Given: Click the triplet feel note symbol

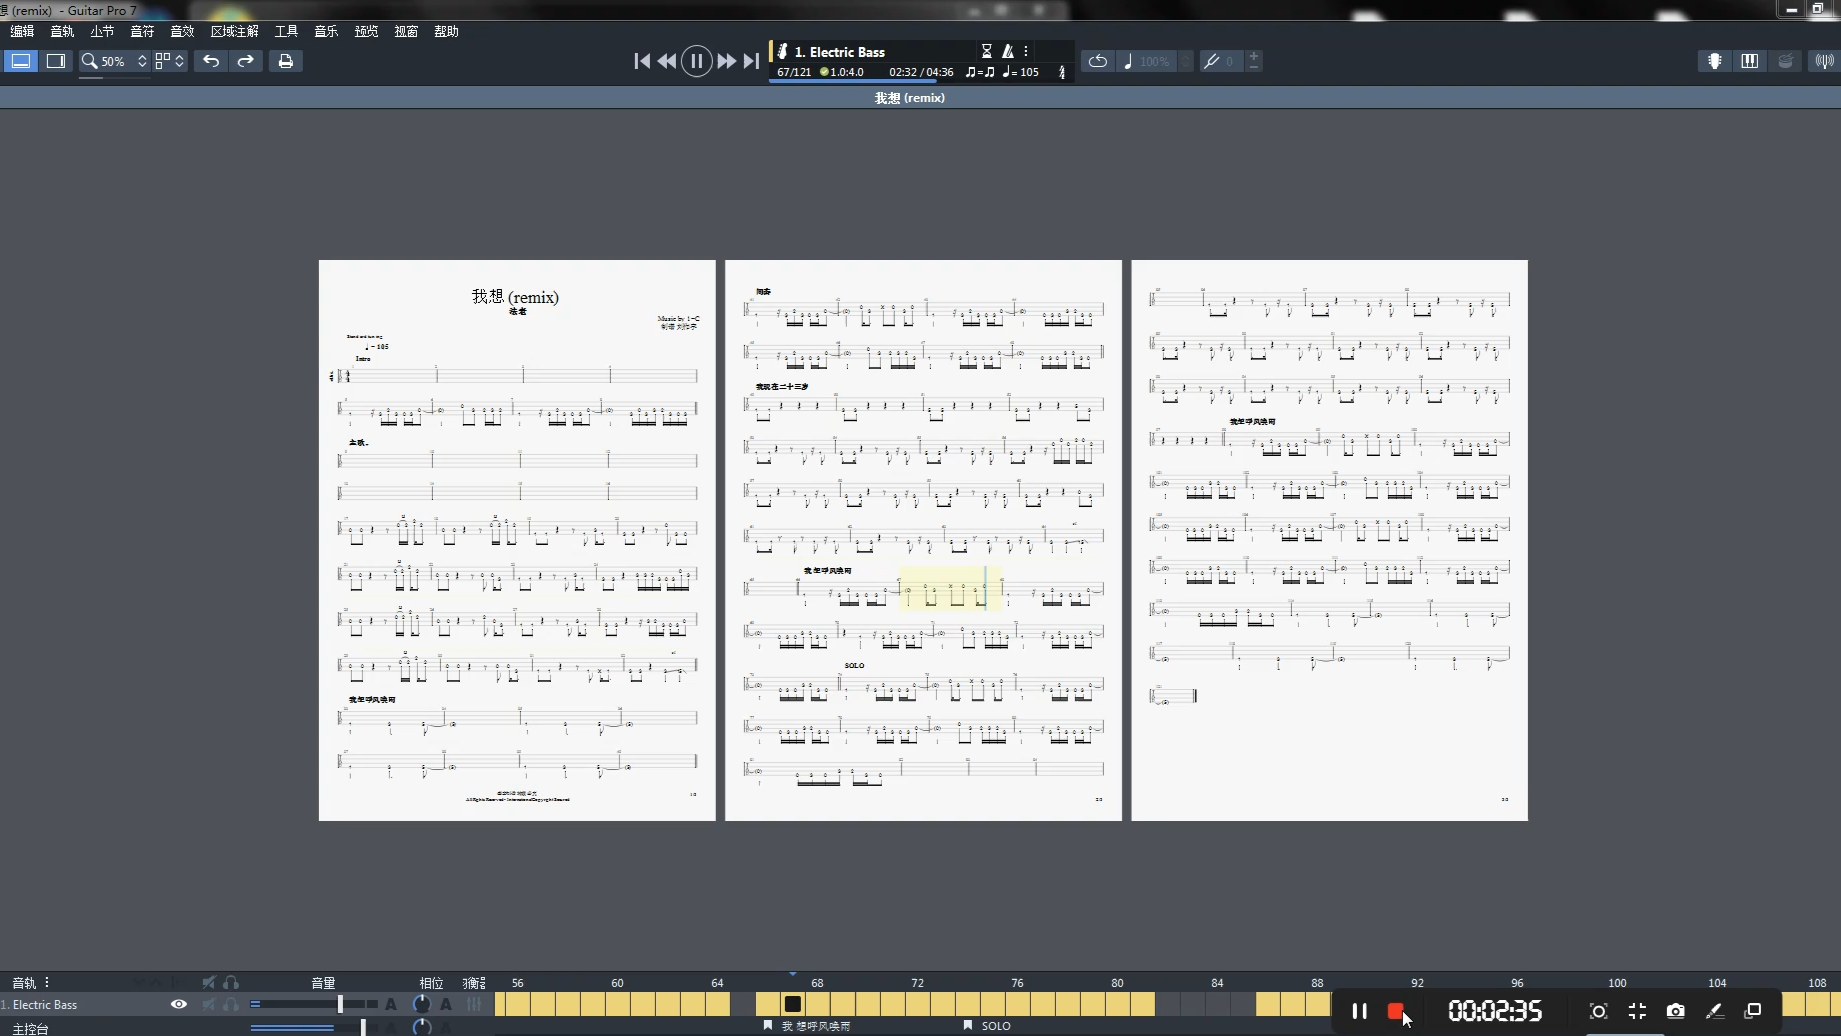Looking at the screenshot, I should click(980, 72).
